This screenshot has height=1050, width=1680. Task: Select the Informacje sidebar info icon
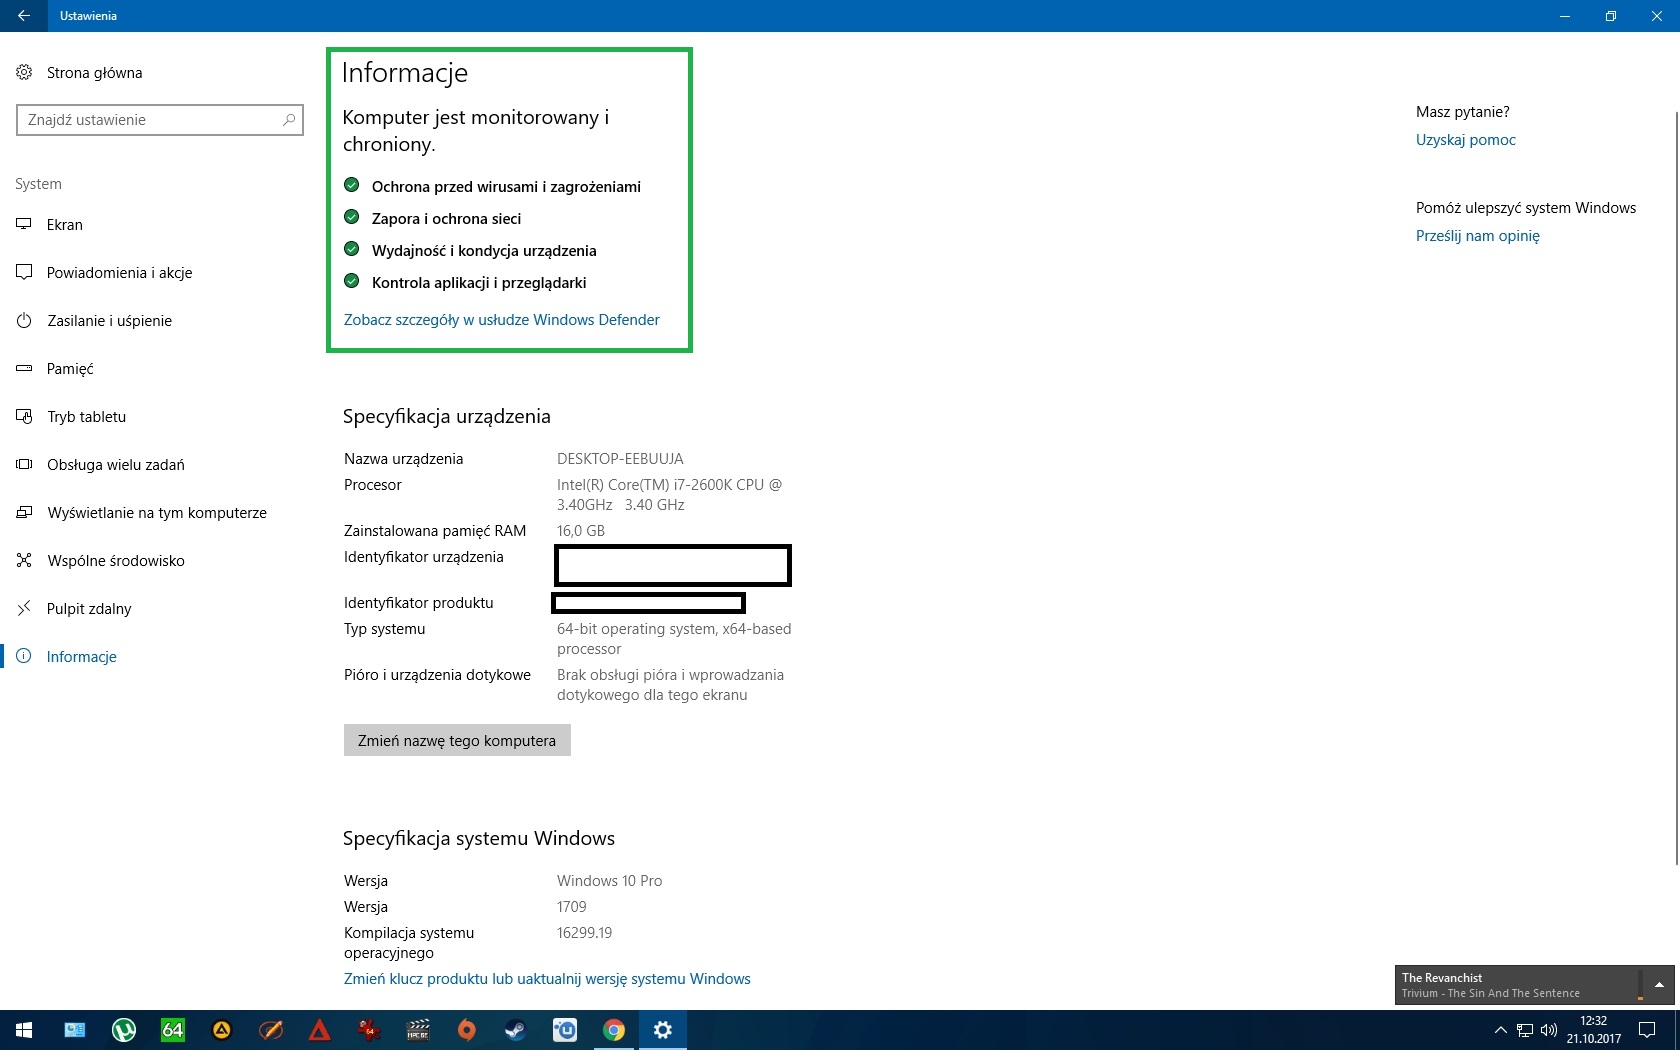point(24,657)
